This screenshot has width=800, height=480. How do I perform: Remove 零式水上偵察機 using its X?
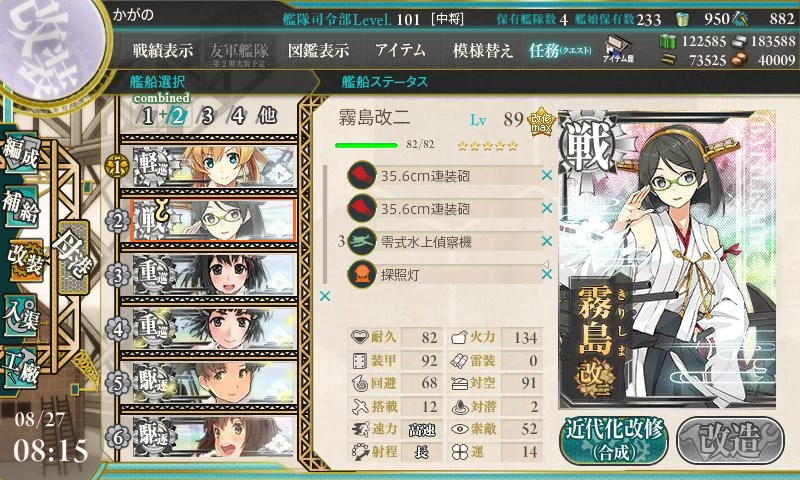pyautogui.click(x=547, y=241)
